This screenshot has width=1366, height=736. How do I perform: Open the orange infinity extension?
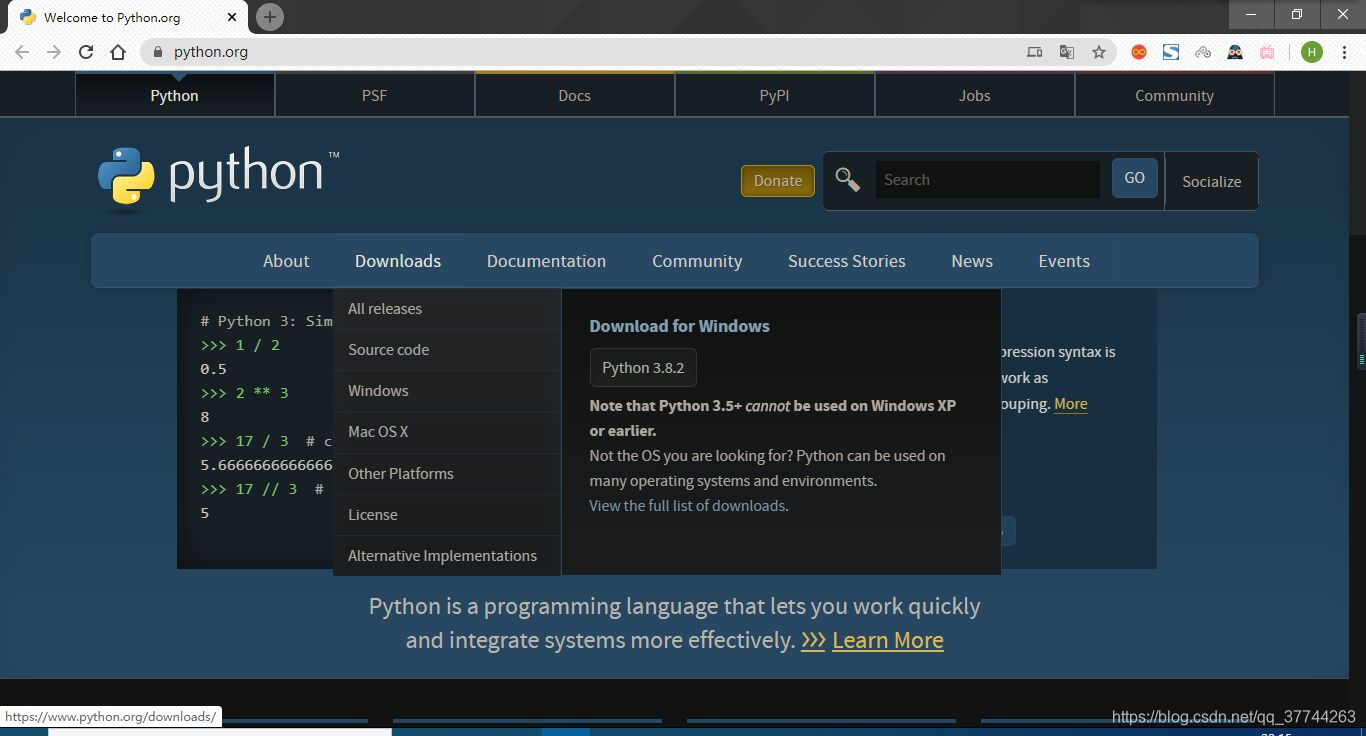[x=1139, y=52]
